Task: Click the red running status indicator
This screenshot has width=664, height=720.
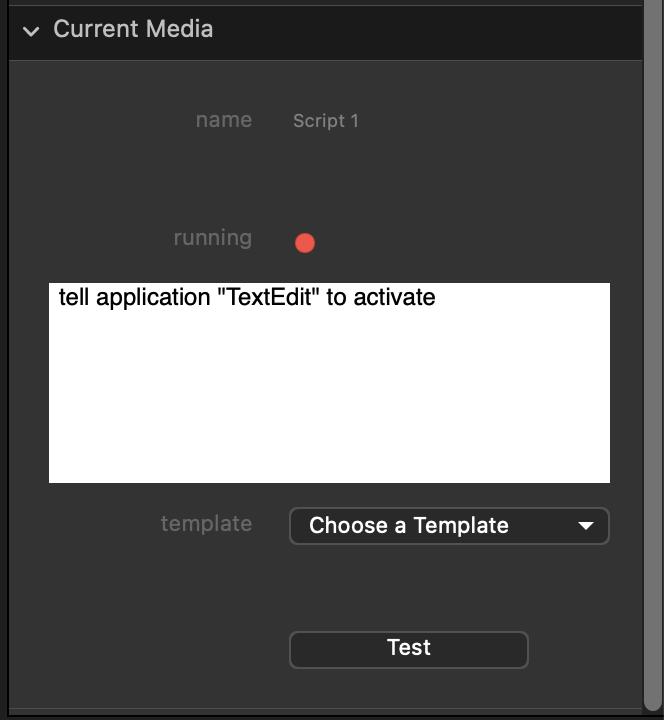Action: click(305, 243)
